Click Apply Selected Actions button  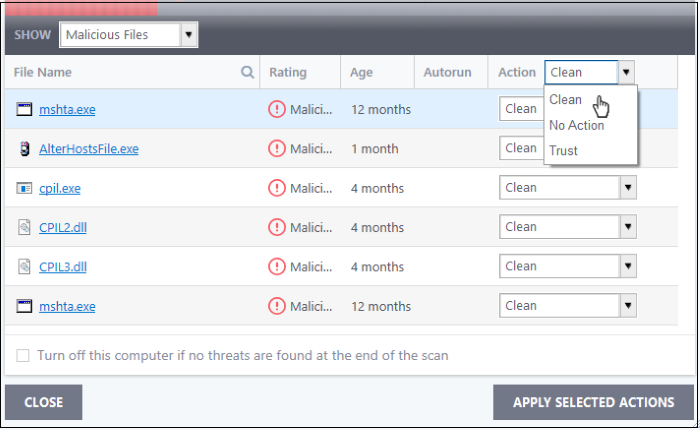pos(593,402)
